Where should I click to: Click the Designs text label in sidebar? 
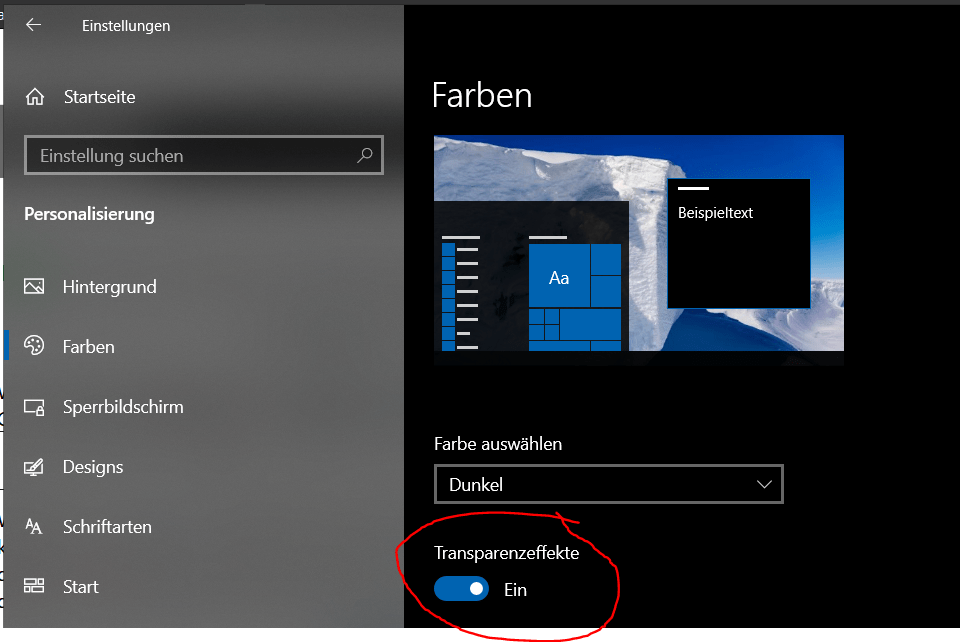click(x=93, y=467)
